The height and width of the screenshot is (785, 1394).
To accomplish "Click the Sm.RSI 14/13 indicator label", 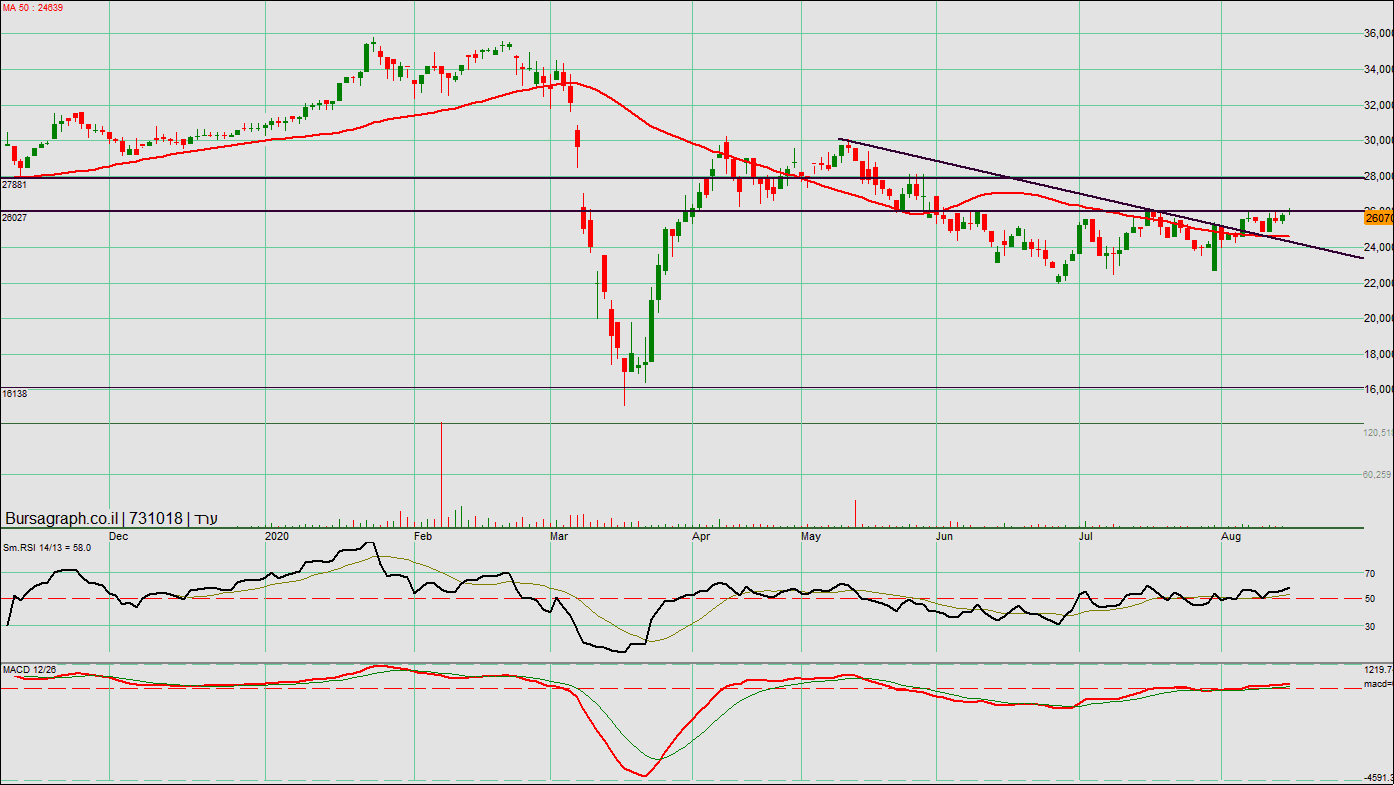I will tap(46, 547).
